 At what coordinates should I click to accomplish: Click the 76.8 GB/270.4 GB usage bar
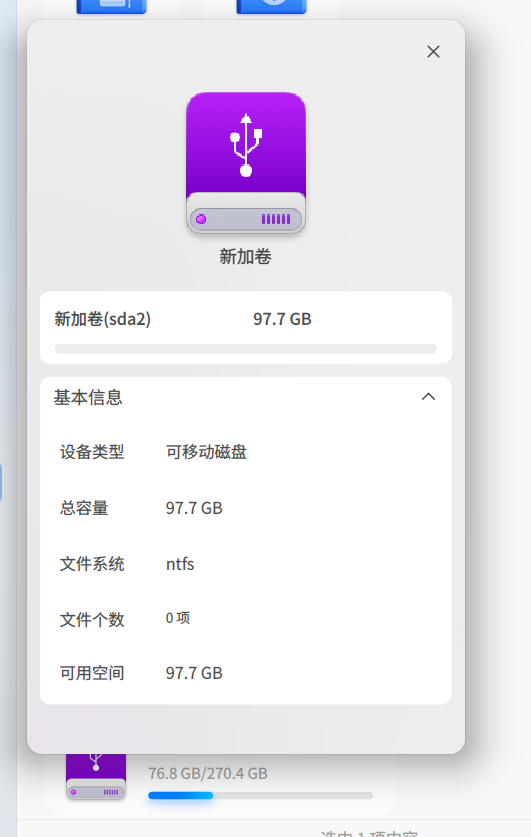click(260, 795)
